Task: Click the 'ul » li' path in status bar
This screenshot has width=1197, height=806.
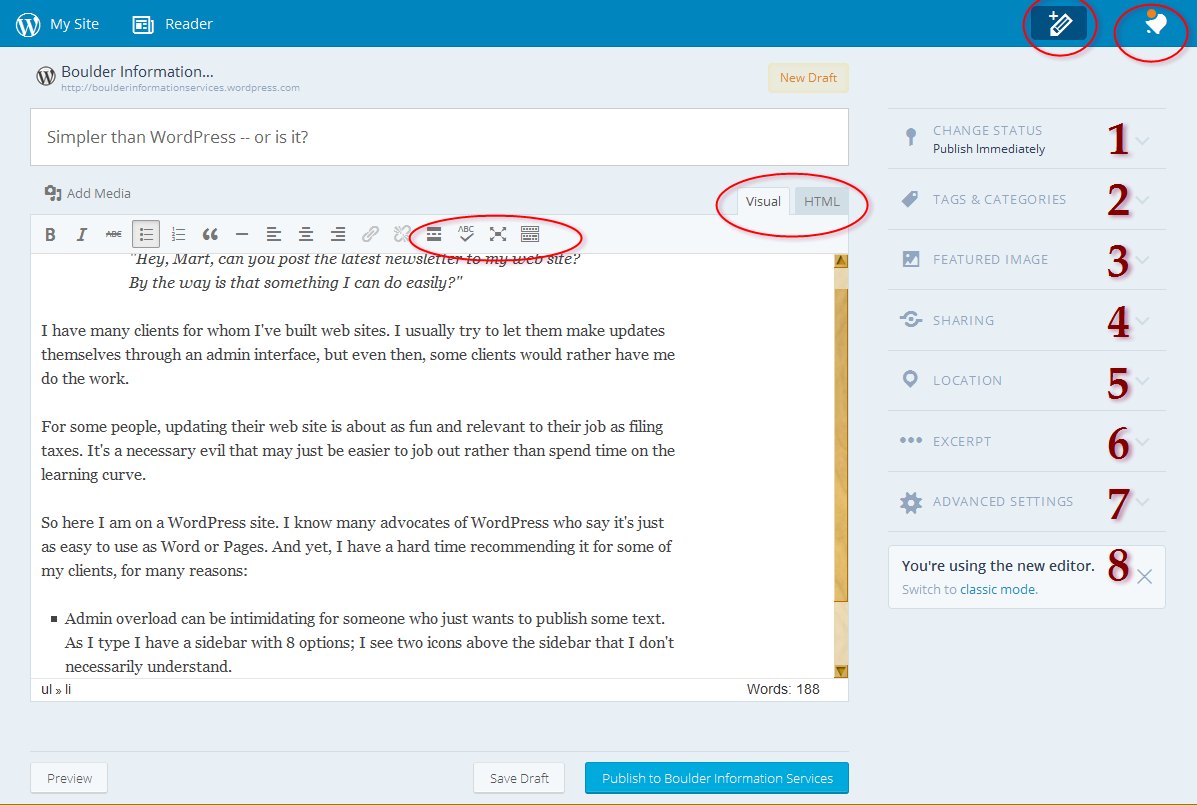Action: click(56, 690)
